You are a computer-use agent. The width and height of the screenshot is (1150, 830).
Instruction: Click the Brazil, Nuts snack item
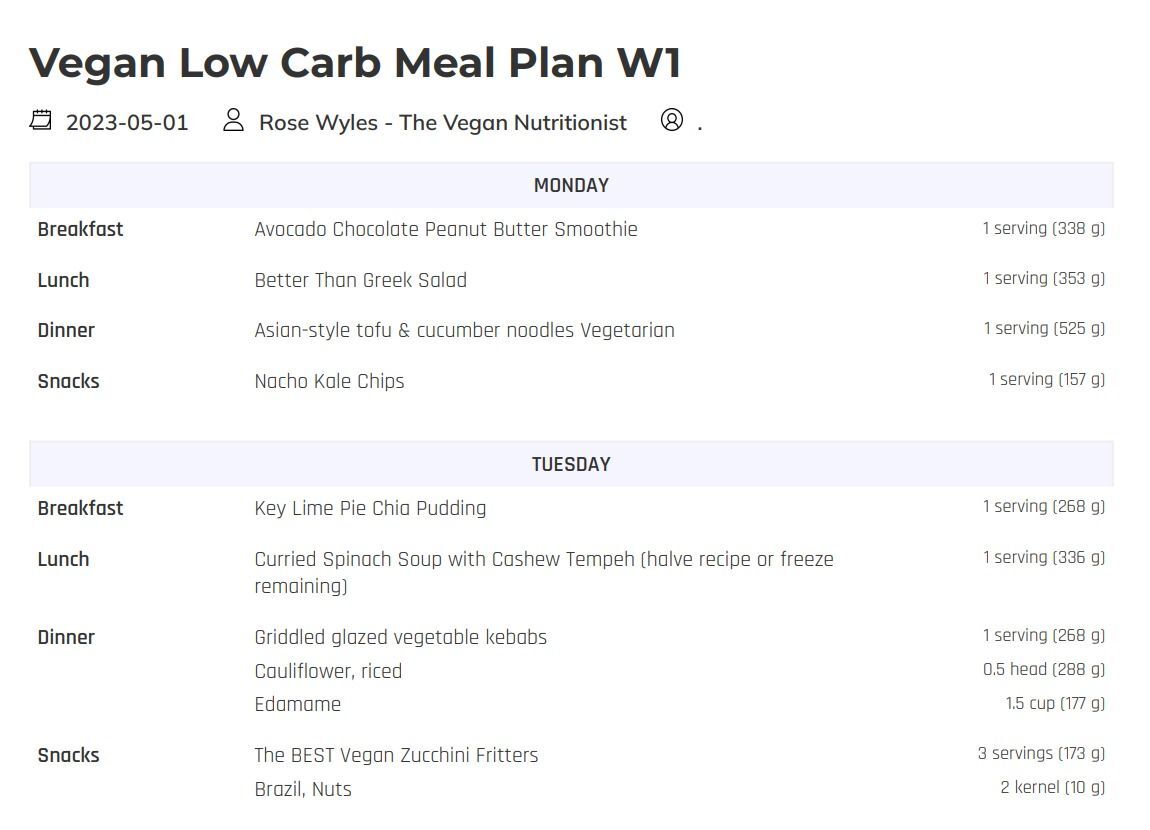point(303,789)
